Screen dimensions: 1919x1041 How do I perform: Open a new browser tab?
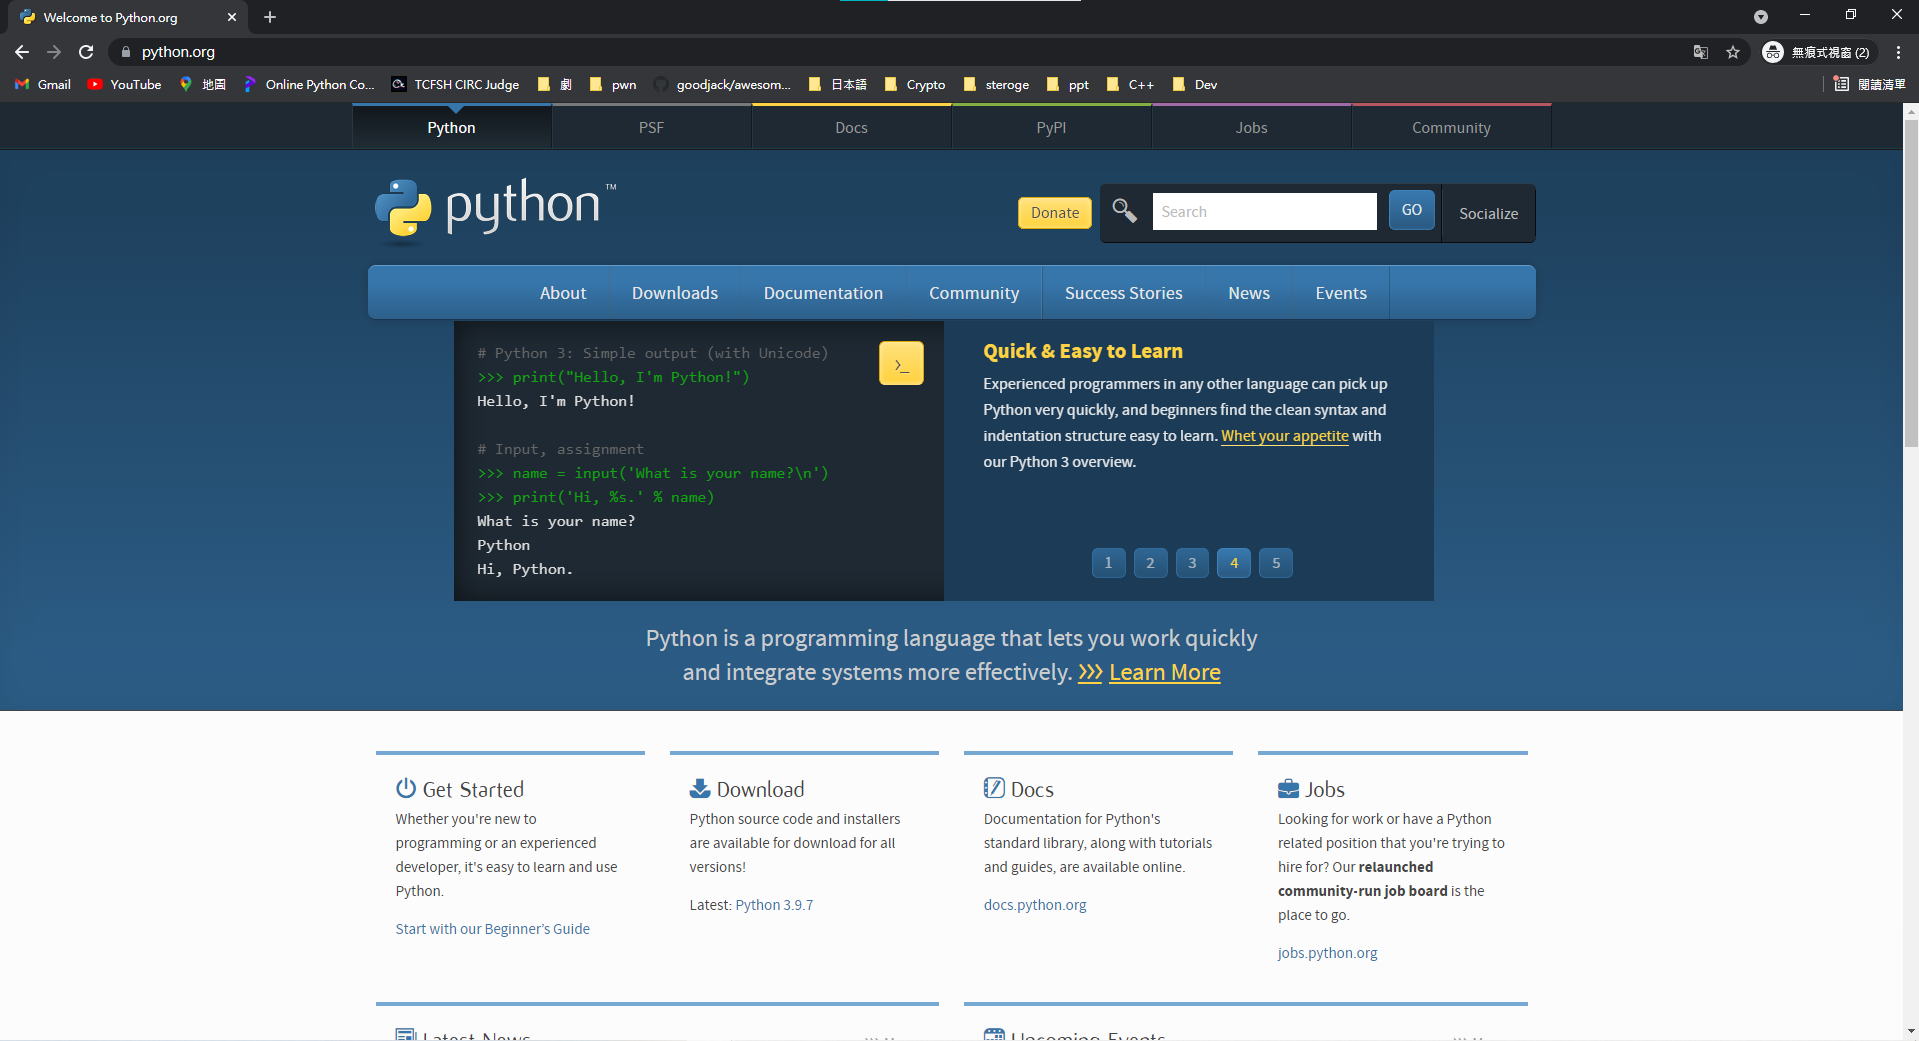[x=270, y=17]
